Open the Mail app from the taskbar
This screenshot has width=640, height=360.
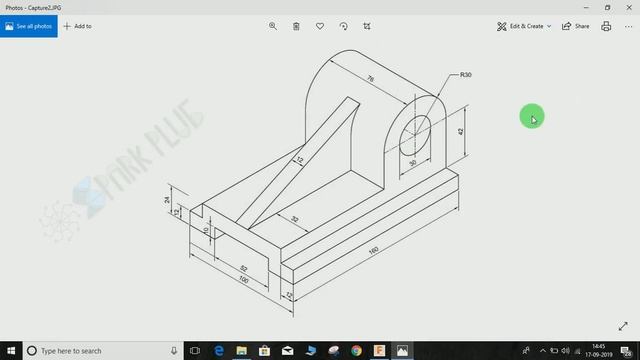click(287, 351)
